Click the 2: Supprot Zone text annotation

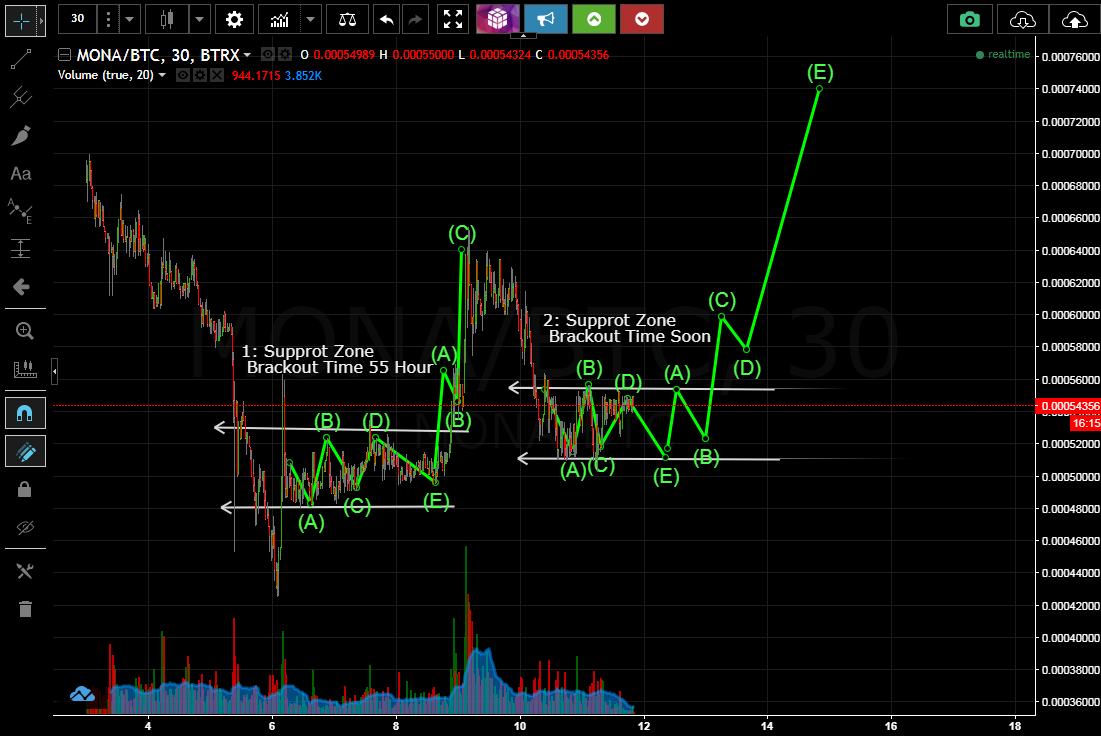(x=626, y=328)
